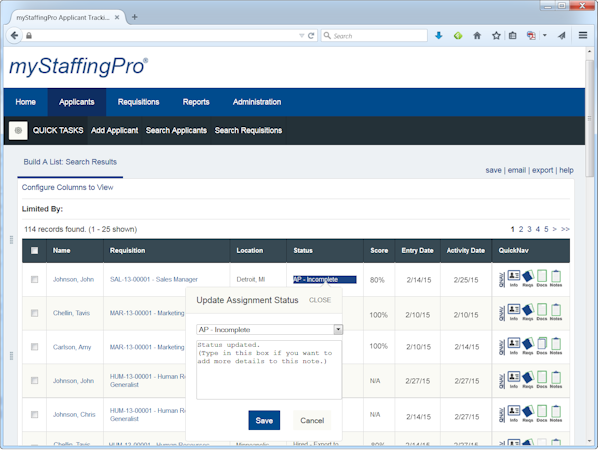The height and width of the screenshot is (450, 598).
Task: Check the box for Johnson, John Sales Manager row
Action: [x=34, y=280]
